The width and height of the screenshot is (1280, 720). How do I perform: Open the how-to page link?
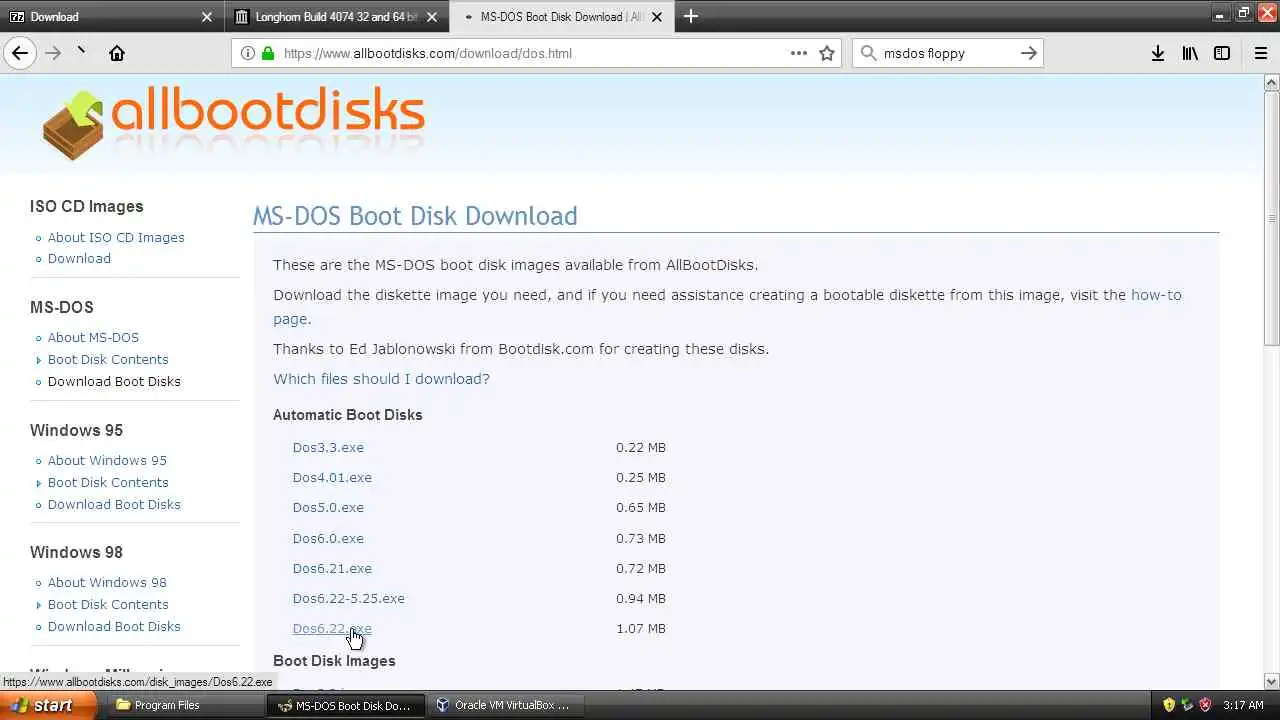[x=1156, y=295]
